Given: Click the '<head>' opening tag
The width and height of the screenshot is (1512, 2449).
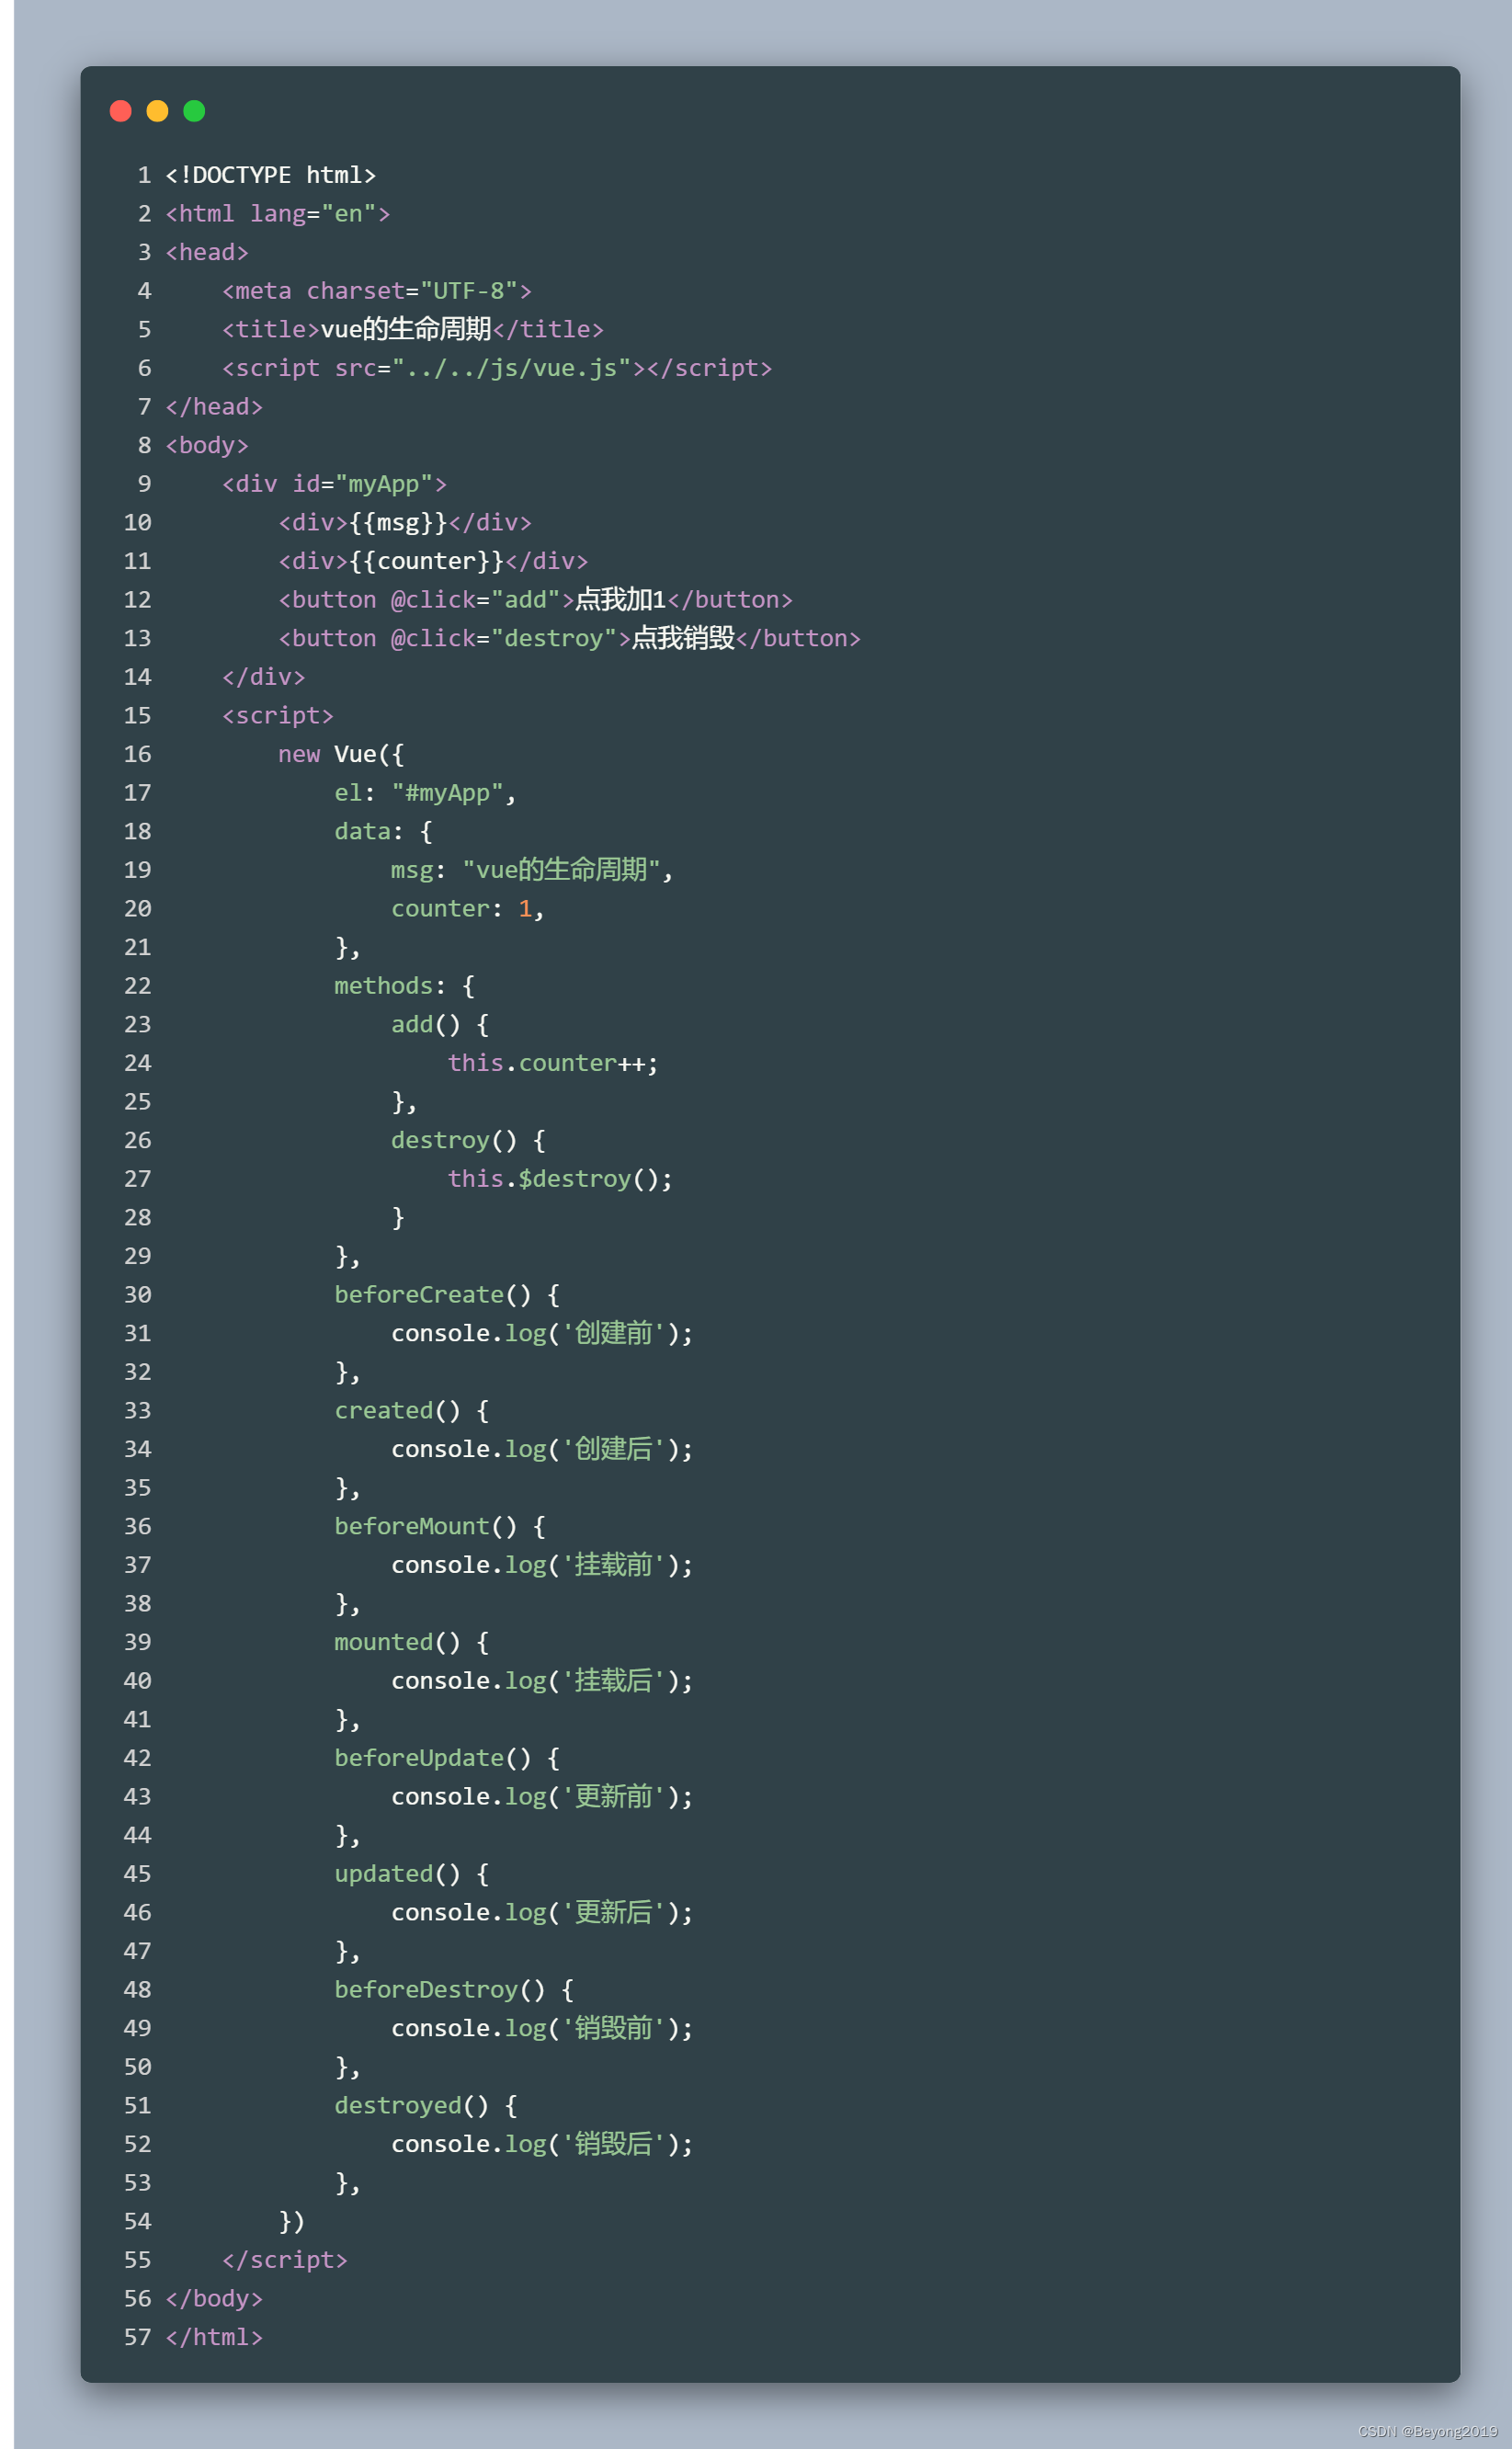Looking at the screenshot, I should [x=207, y=253].
